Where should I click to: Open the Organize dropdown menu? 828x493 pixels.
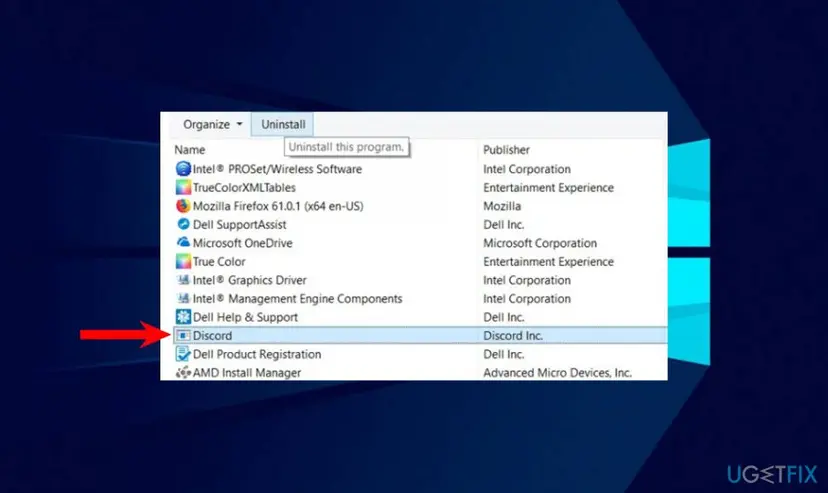coord(212,125)
